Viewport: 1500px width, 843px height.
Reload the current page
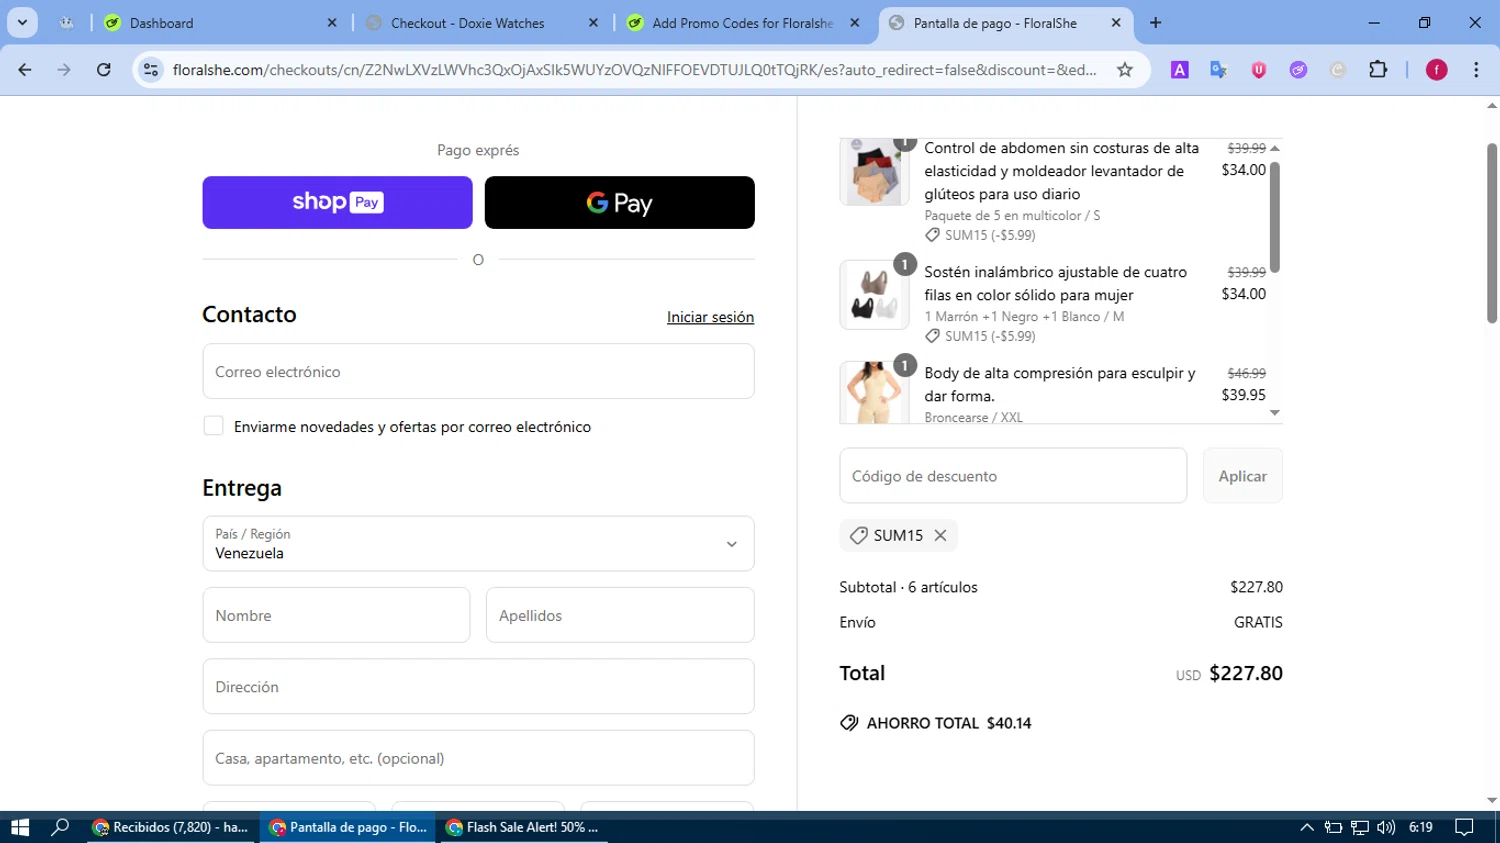click(103, 69)
